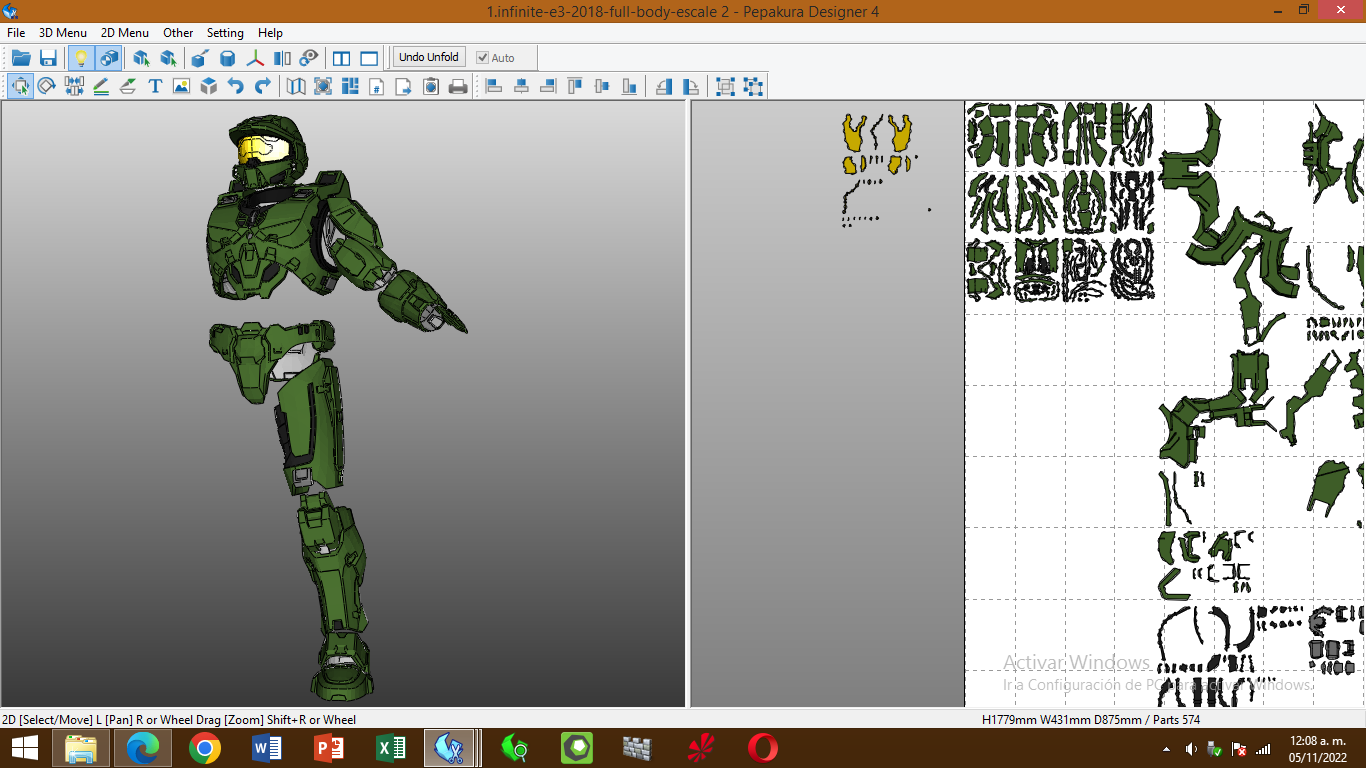The height and width of the screenshot is (768, 1366).
Task: Save the project with the floppy disk icon
Action: 48,58
